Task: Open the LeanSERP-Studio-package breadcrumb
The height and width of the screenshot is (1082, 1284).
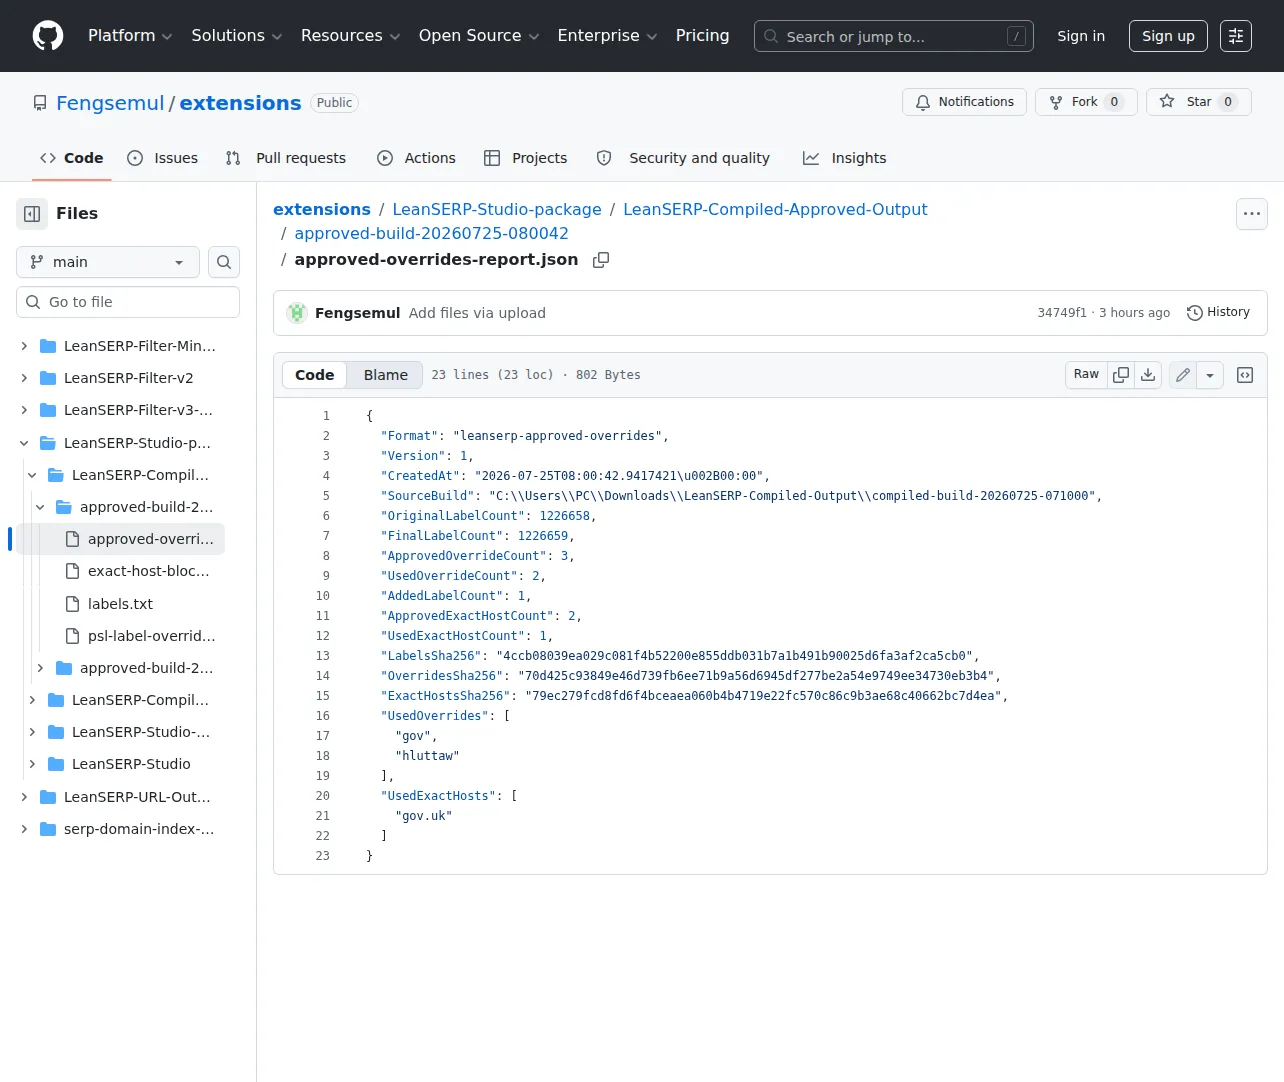Action: point(497,209)
